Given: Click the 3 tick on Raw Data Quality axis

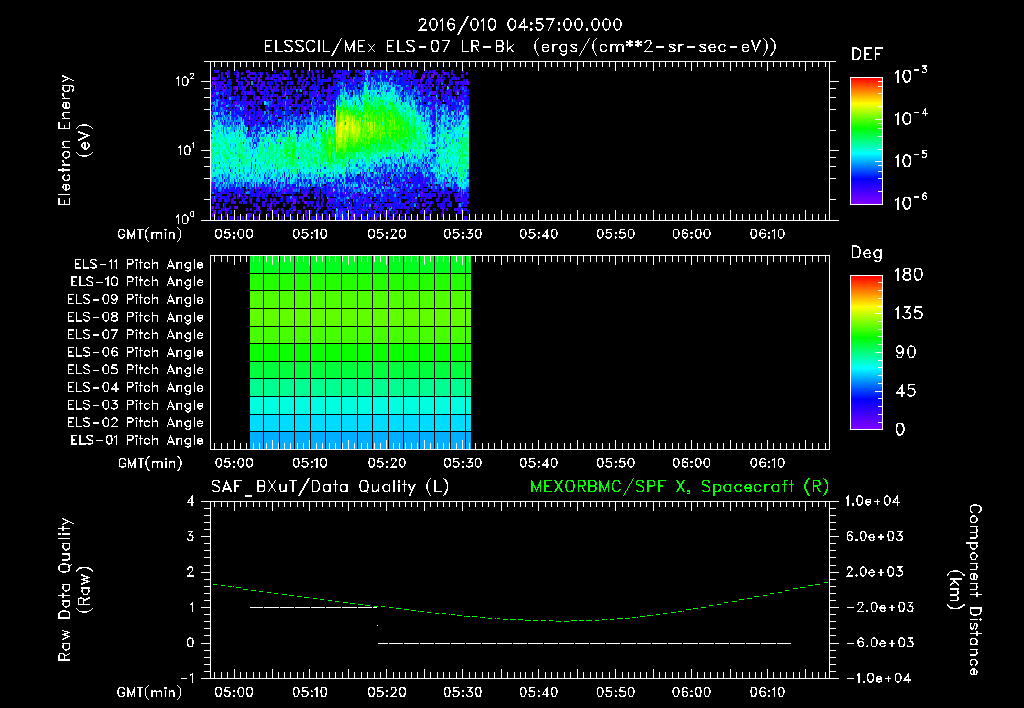Looking at the screenshot, I should point(191,536).
